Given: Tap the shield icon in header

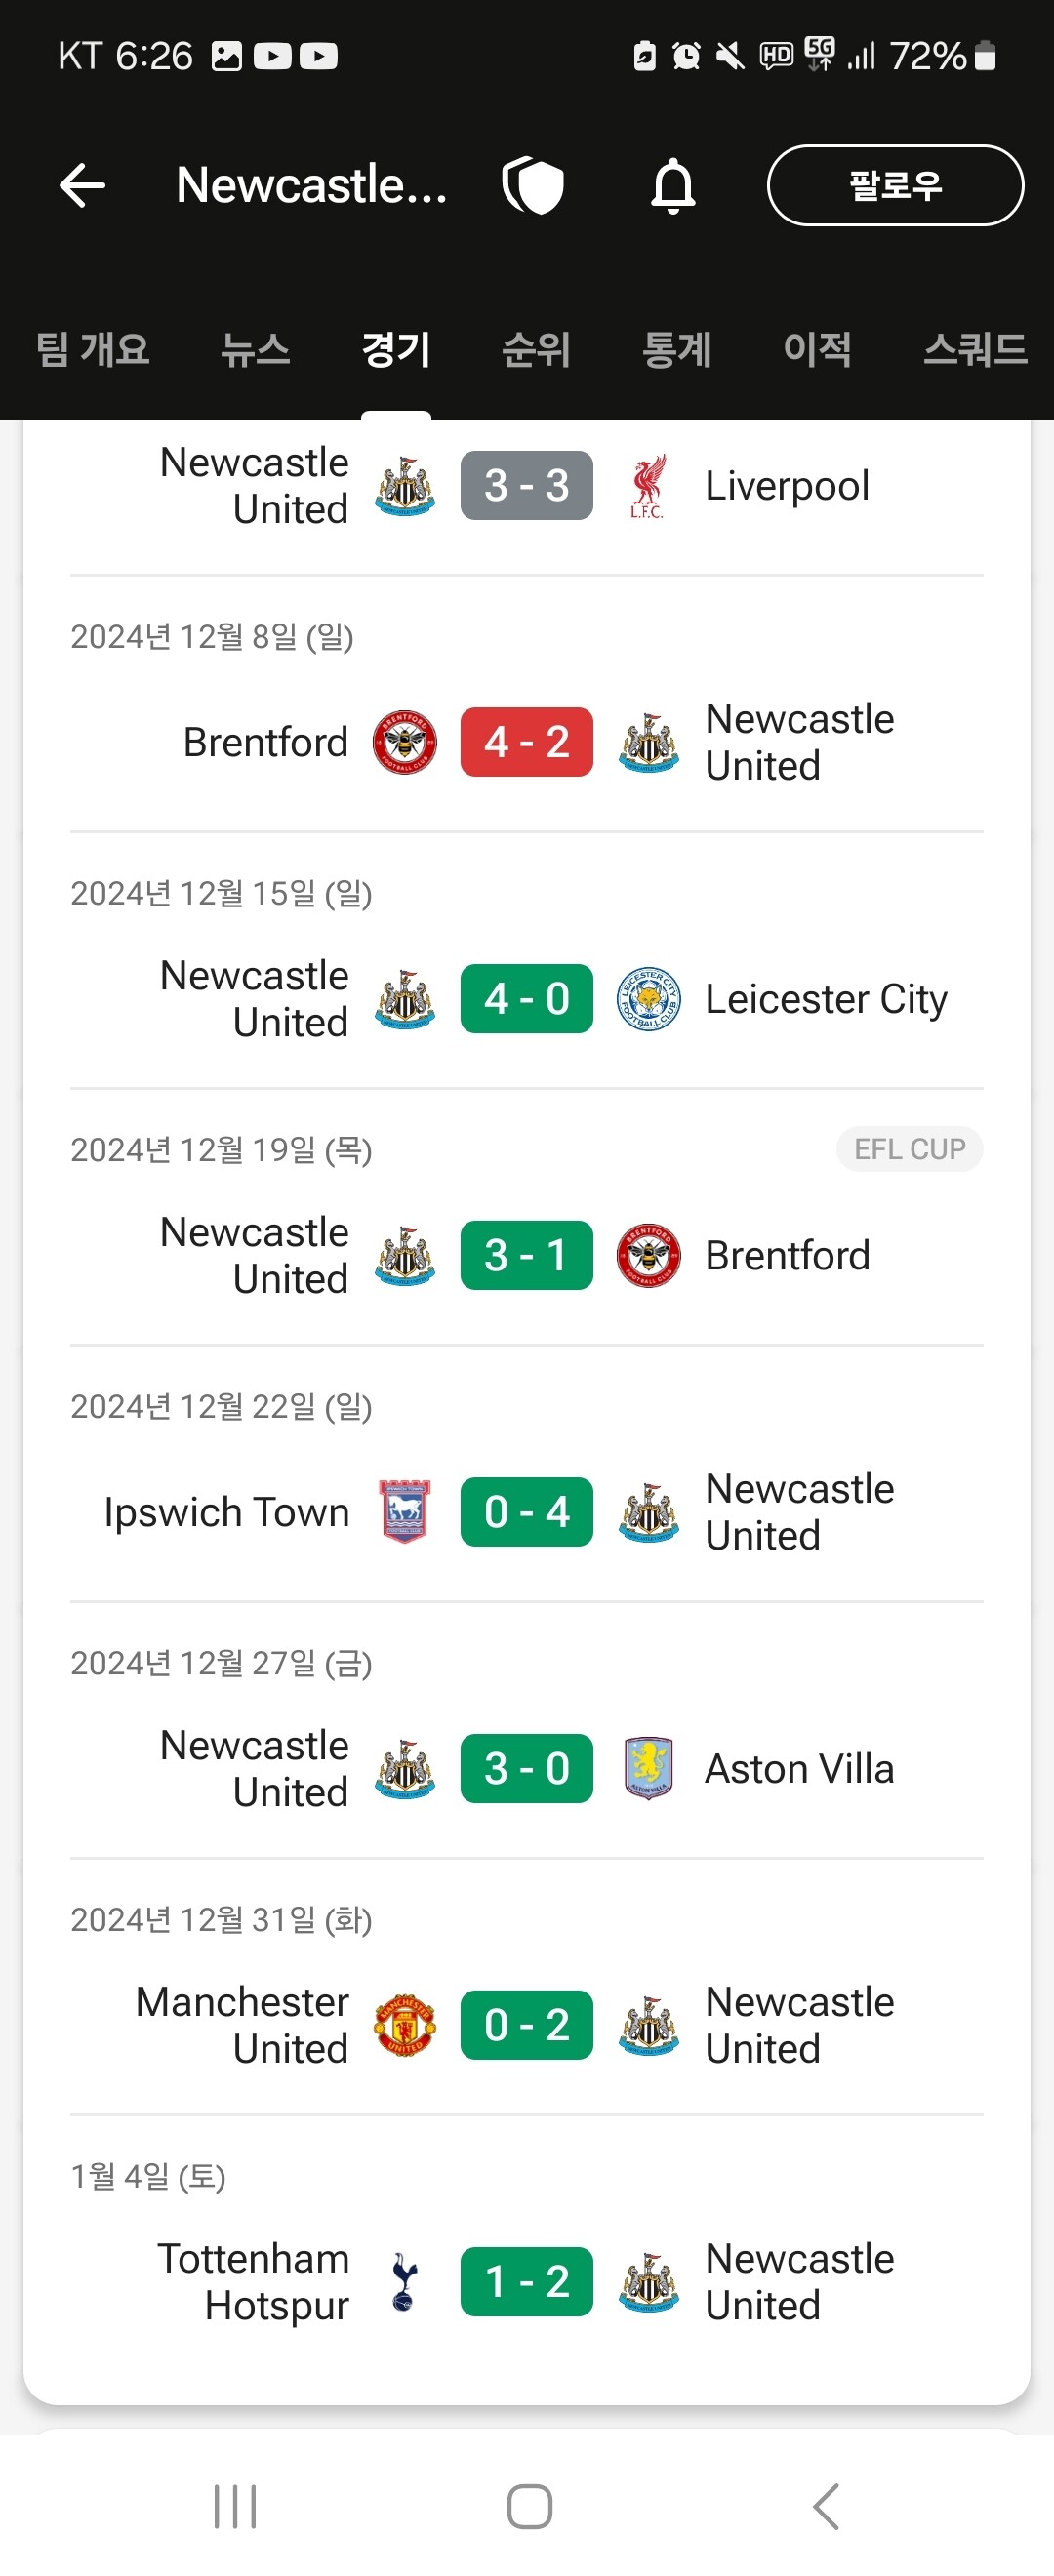Looking at the screenshot, I should [x=534, y=186].
